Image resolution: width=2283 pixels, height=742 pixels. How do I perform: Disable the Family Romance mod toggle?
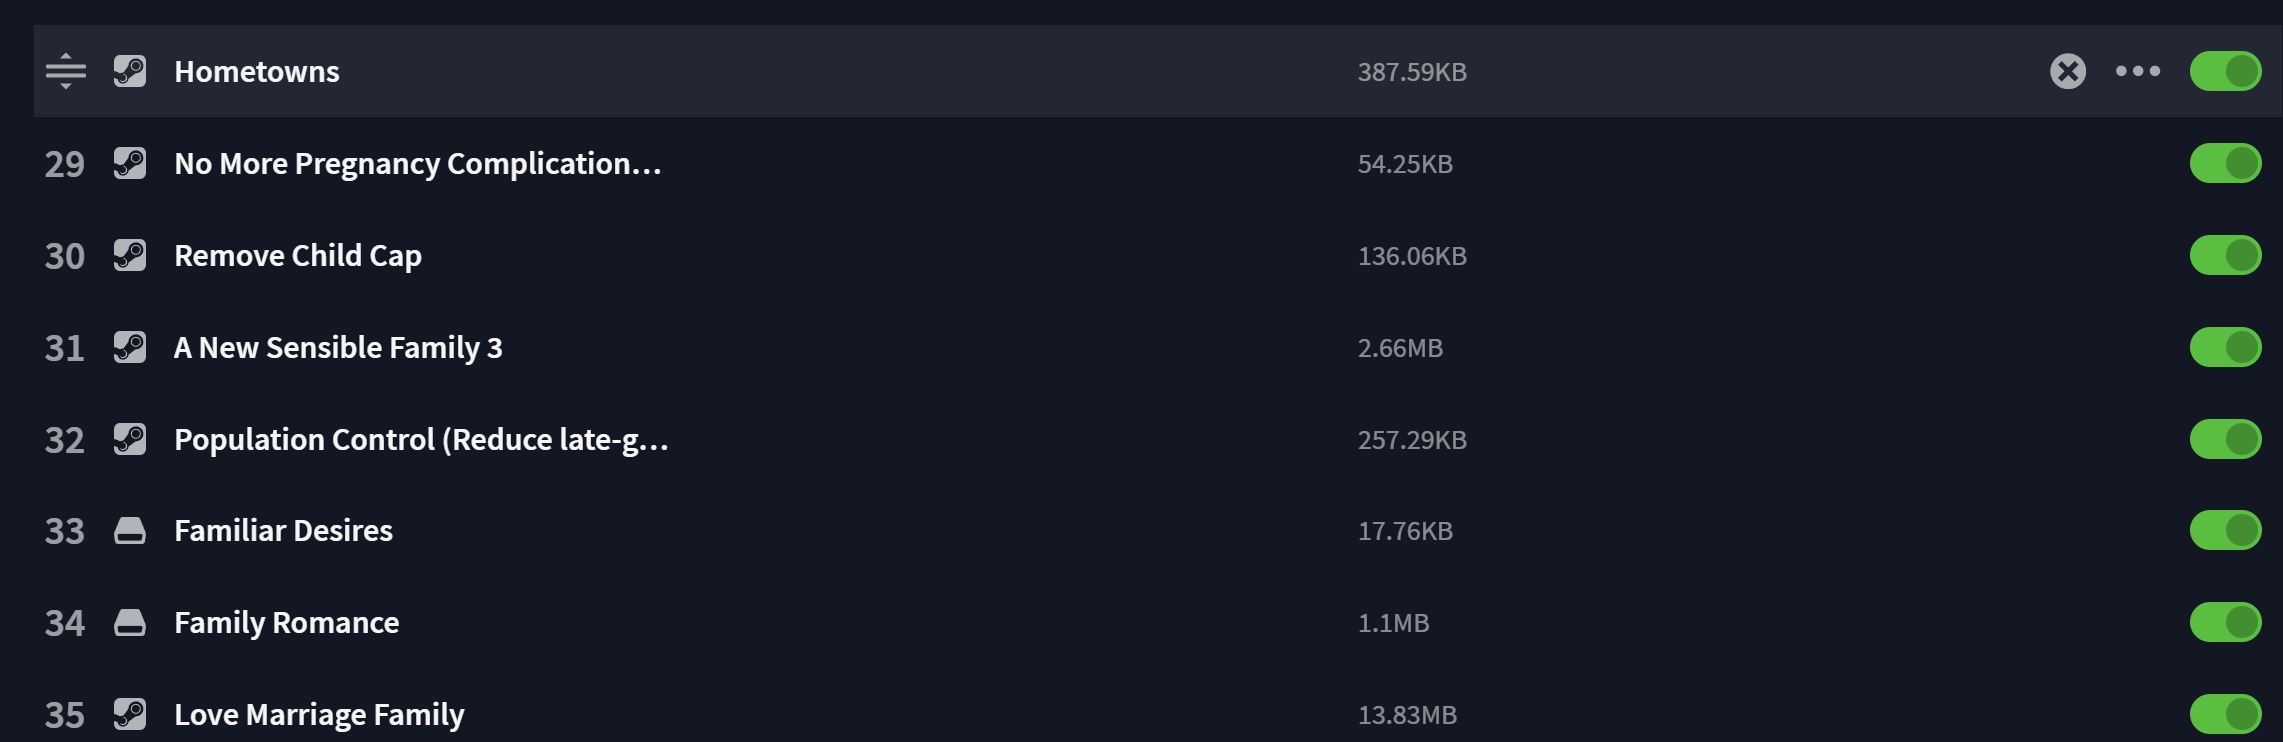[x=2226, y=622]
